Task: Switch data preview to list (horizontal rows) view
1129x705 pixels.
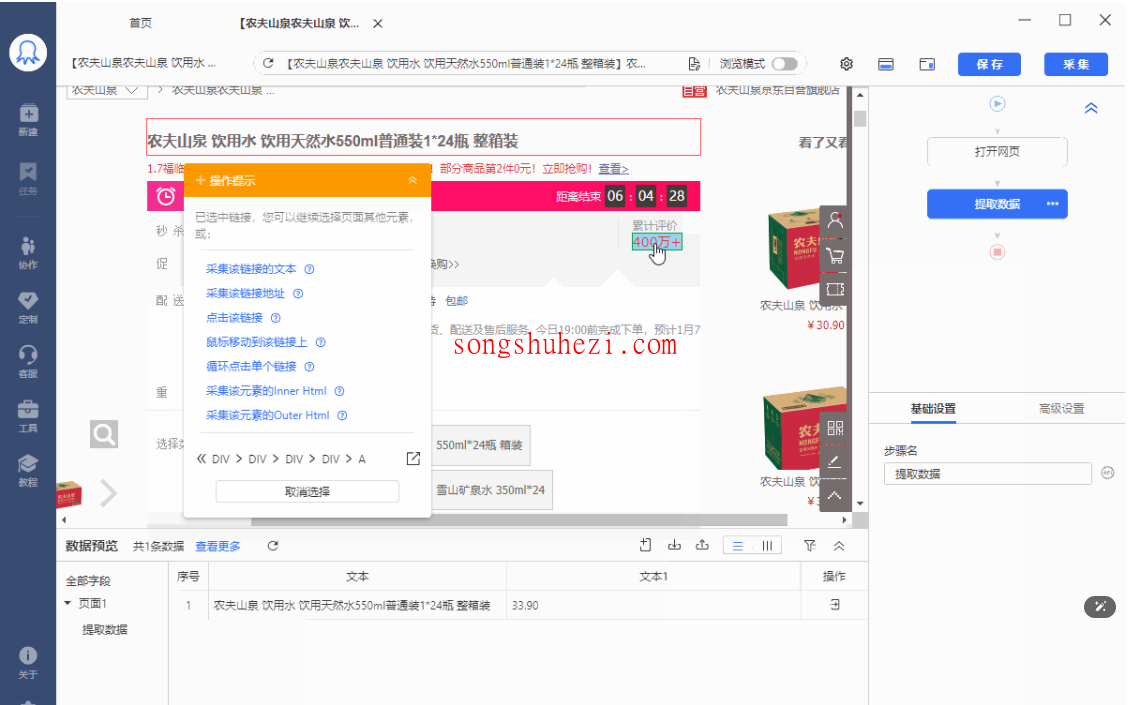Action: pyautogui.click(x=738, y=546)
